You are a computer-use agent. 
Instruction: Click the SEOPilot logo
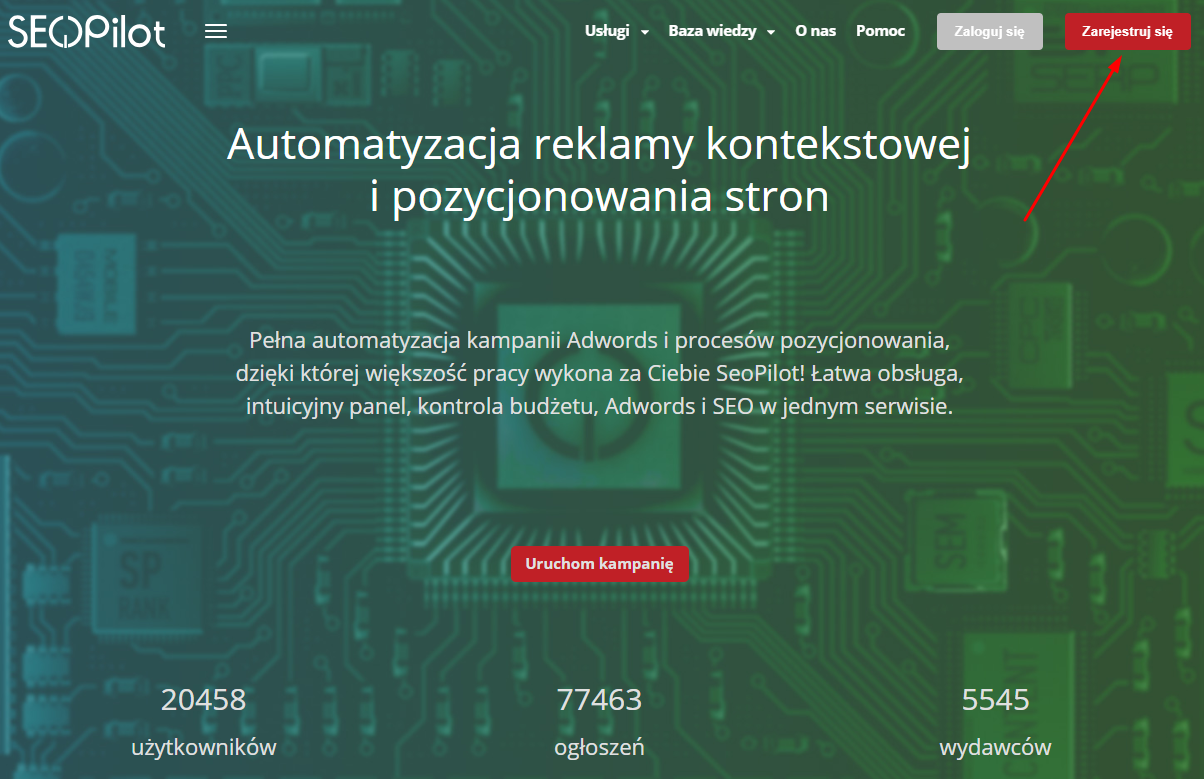pos(87,31)
